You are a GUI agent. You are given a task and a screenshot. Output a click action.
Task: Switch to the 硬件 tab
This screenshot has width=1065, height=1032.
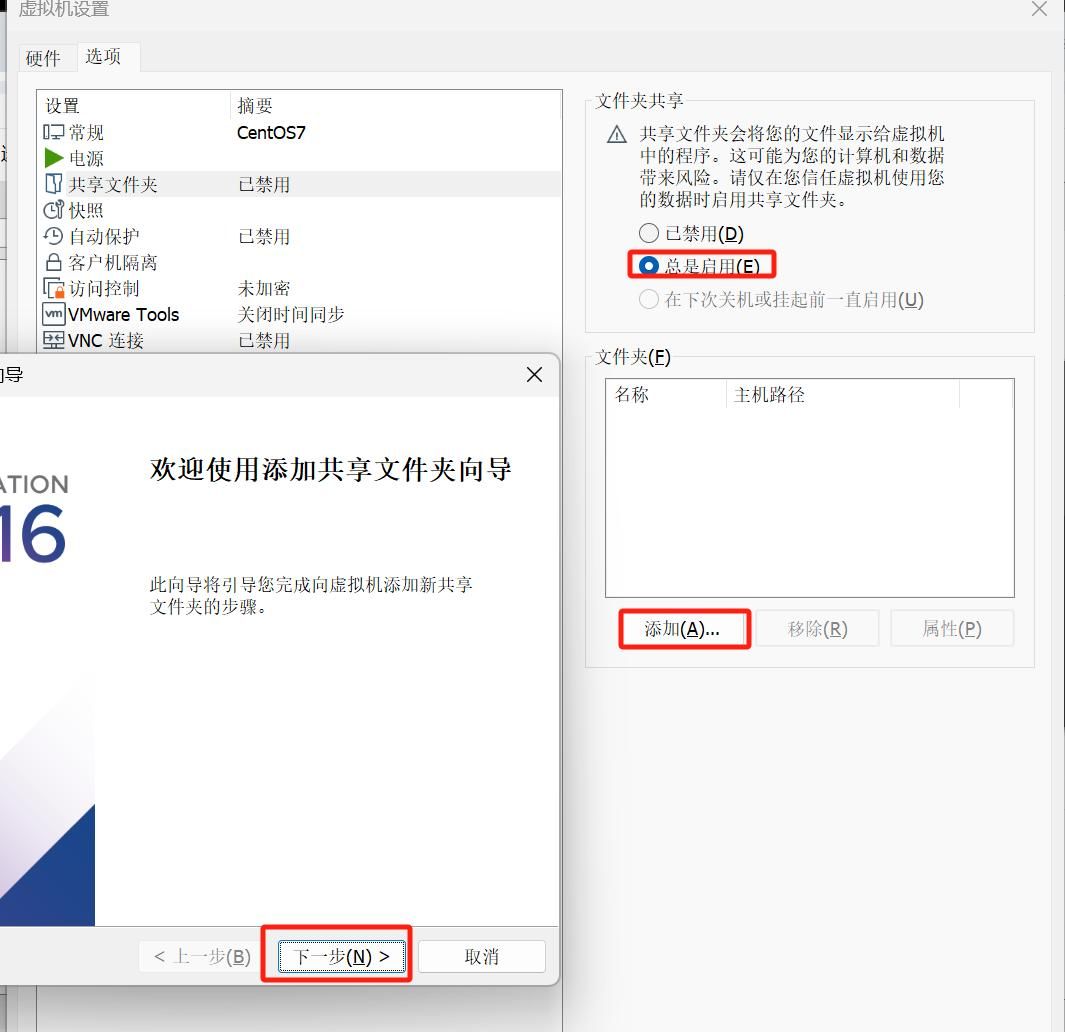point(43,57)
